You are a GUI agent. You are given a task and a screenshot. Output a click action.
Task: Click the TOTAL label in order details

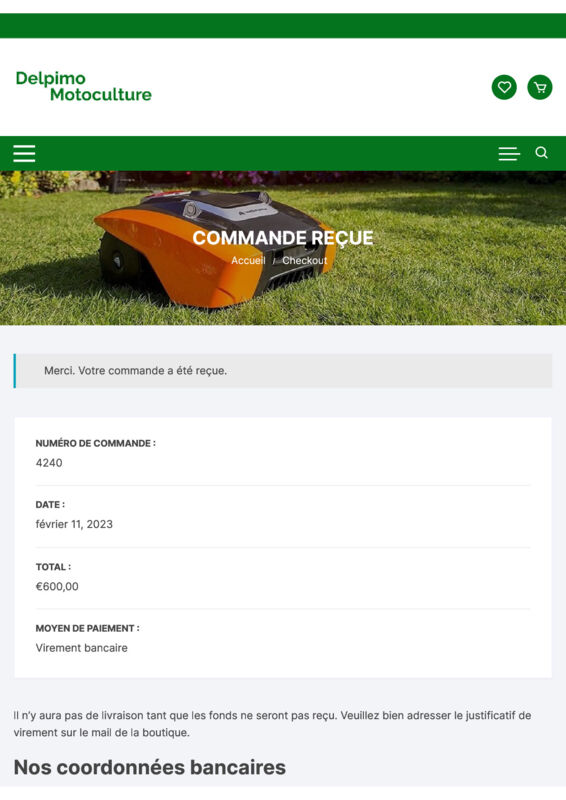click(x=53, y=567)
